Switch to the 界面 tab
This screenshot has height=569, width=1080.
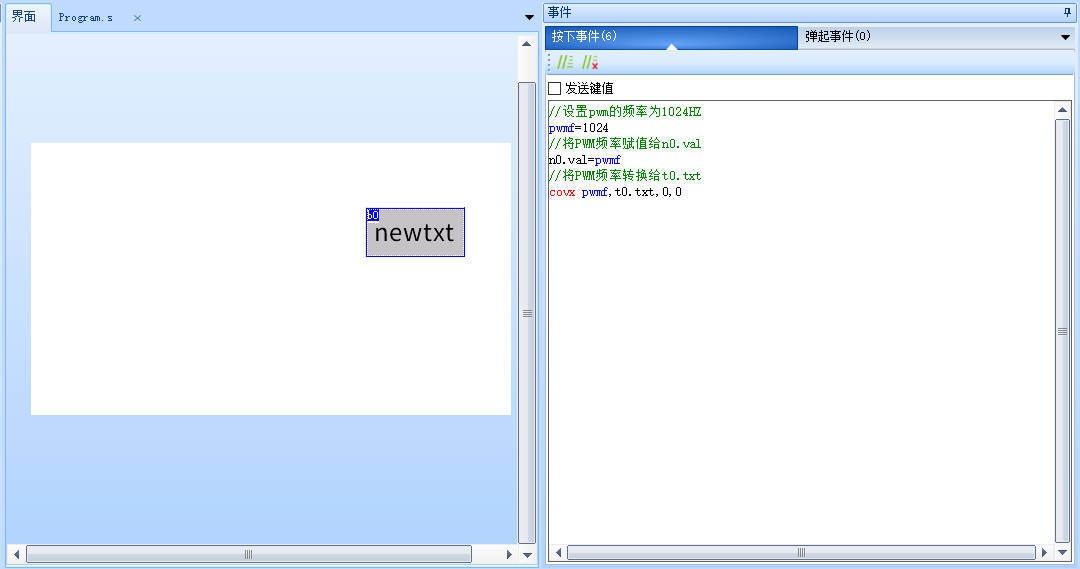coord(24,17)
